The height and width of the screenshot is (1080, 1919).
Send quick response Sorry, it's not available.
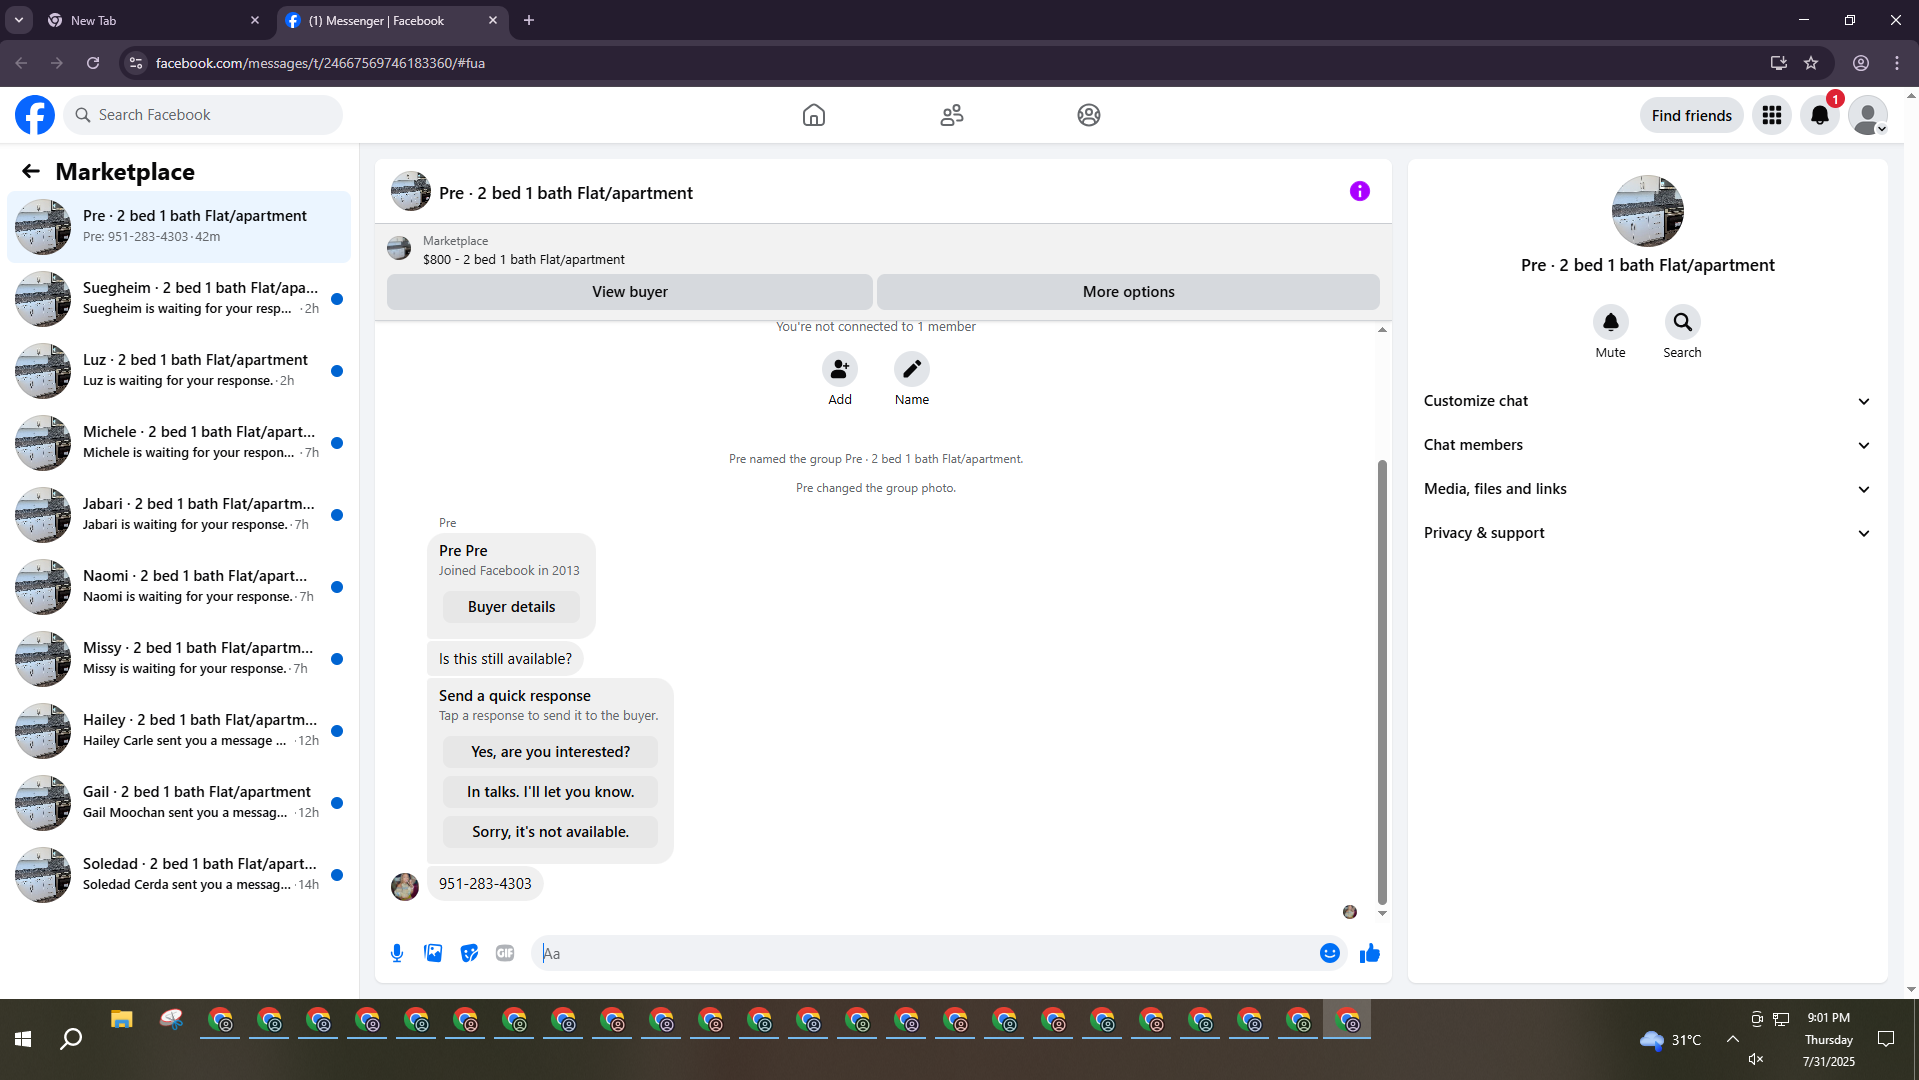pos(551,832)
